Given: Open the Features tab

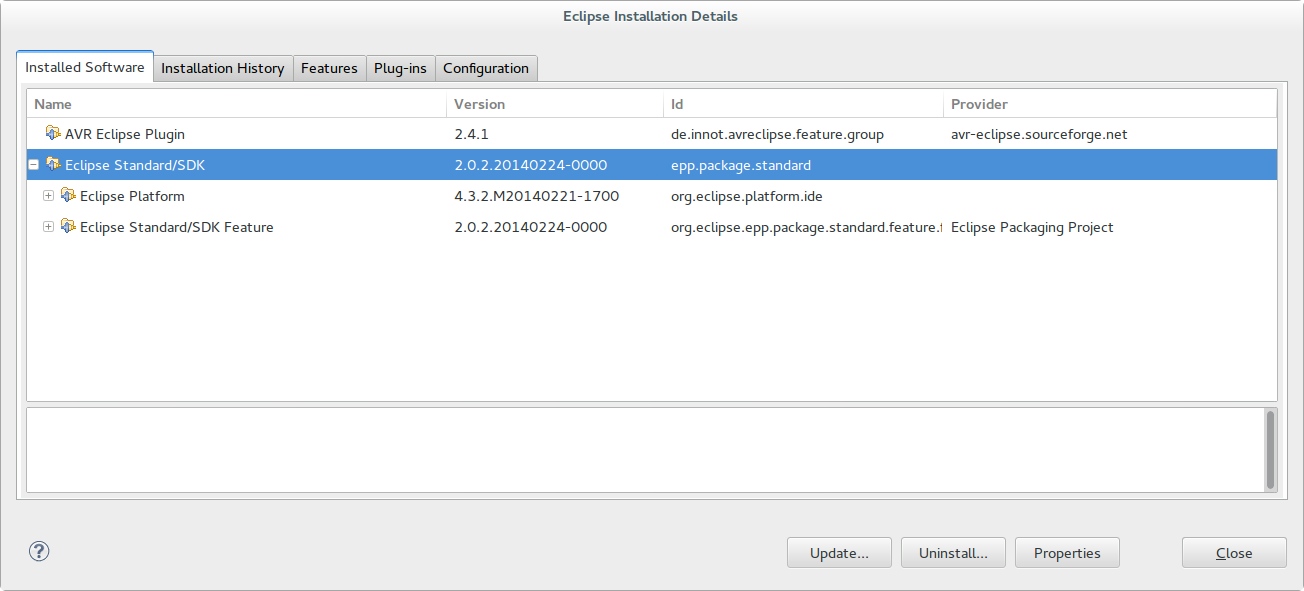Looking at the screenshot, I should (329, 68).
